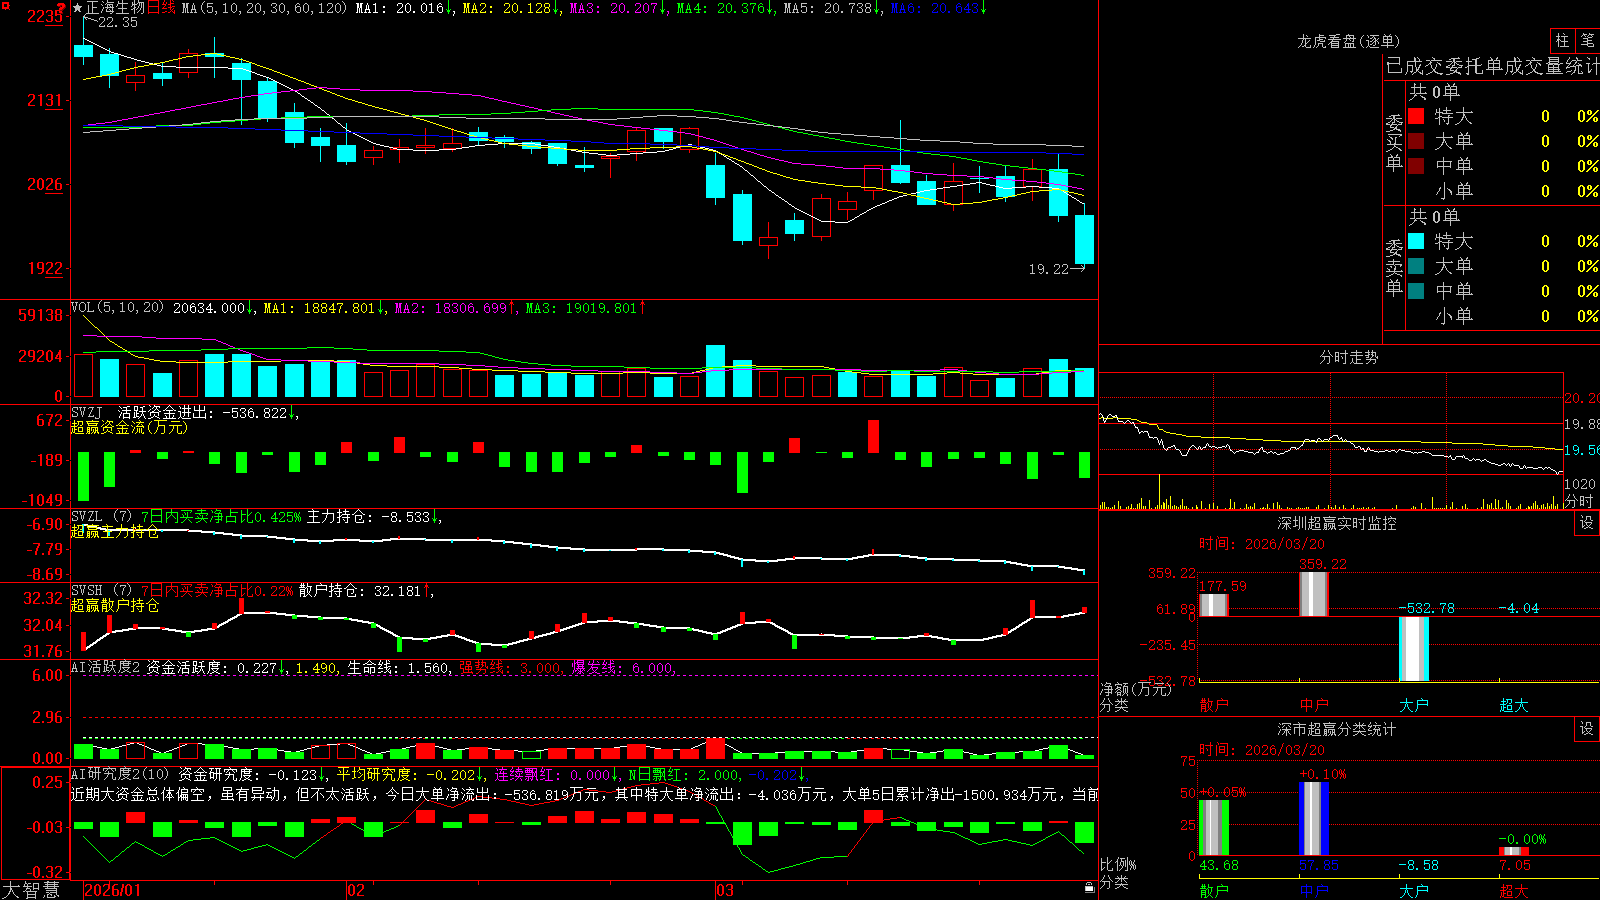Click the 大户 bar labeled -532.78 in real-time monitor
This screenshot has height=900, width=1600.
click(1414, 649)
